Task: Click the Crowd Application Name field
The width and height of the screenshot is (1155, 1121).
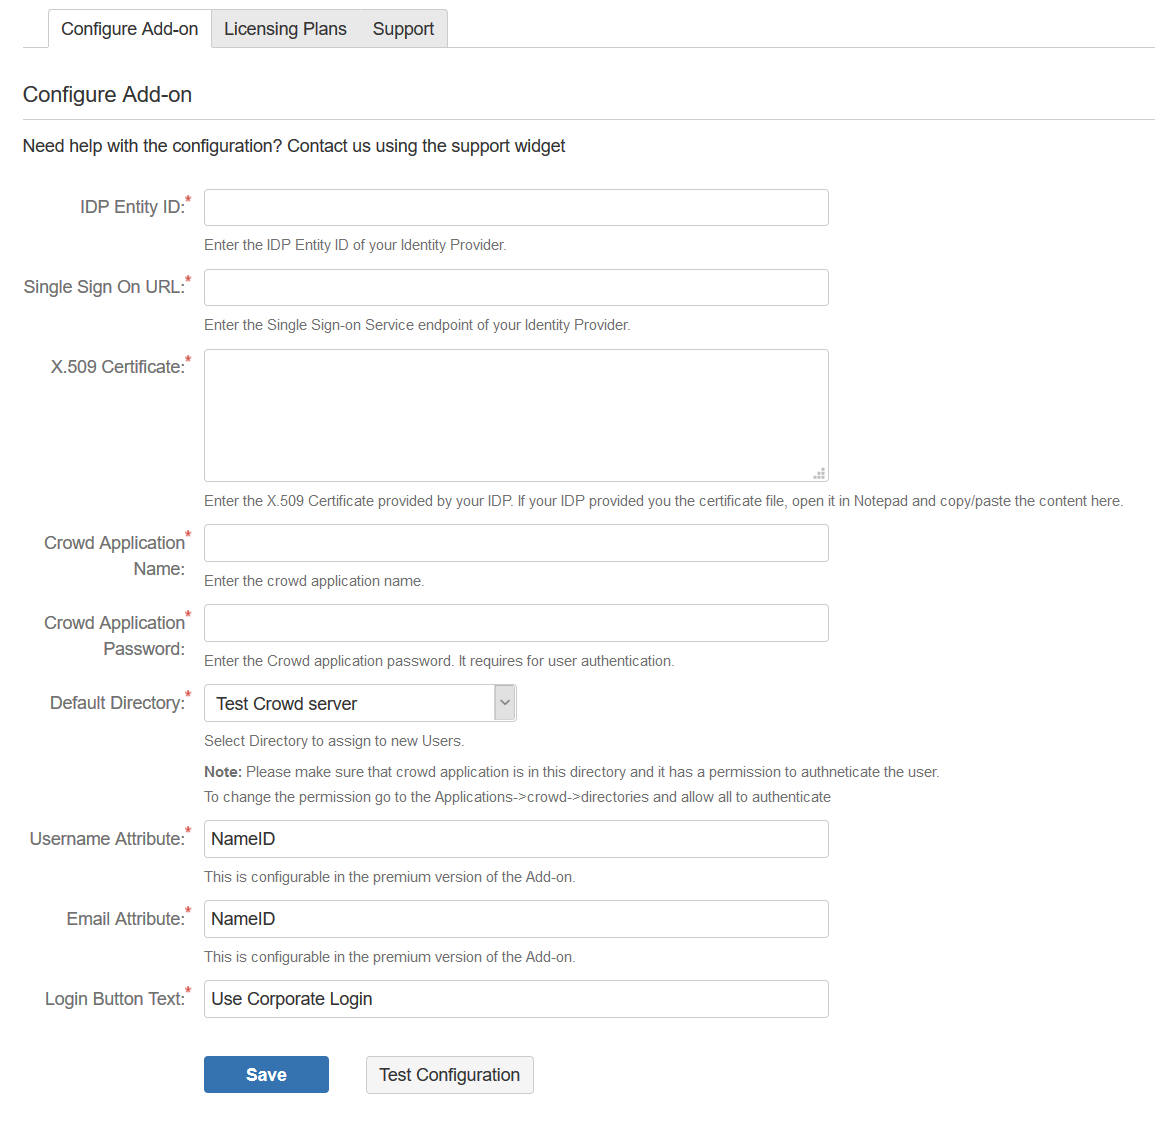Action: click(x=516, y=543)
